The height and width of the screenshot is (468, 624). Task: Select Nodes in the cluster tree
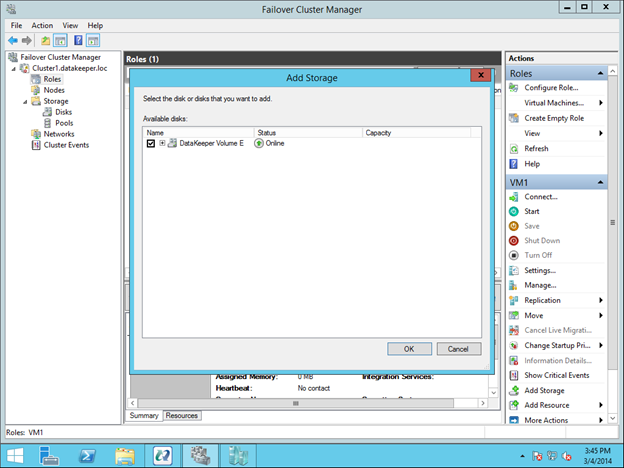click(x=54, y=90)
